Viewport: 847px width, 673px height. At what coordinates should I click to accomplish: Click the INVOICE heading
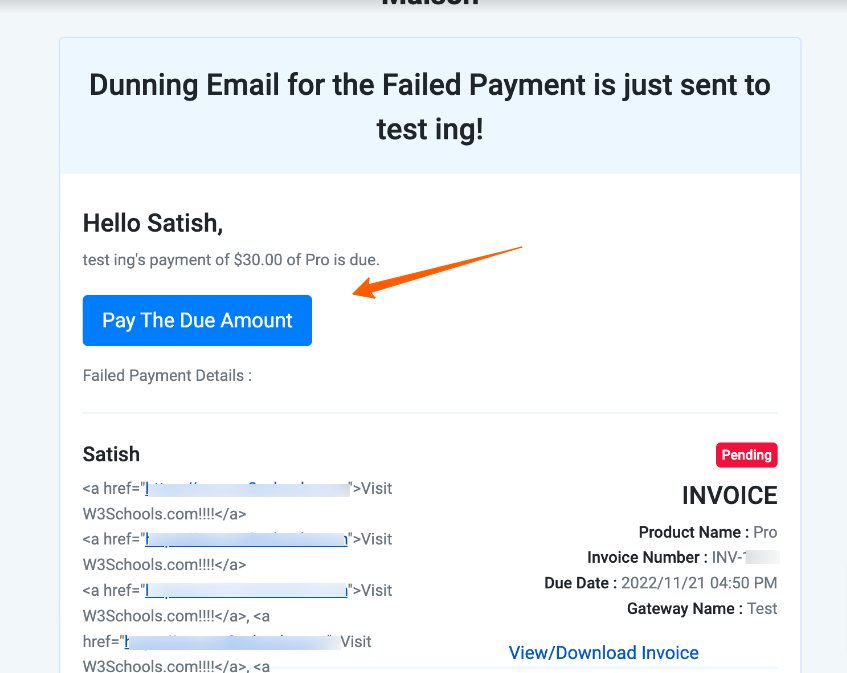point(730,495)
